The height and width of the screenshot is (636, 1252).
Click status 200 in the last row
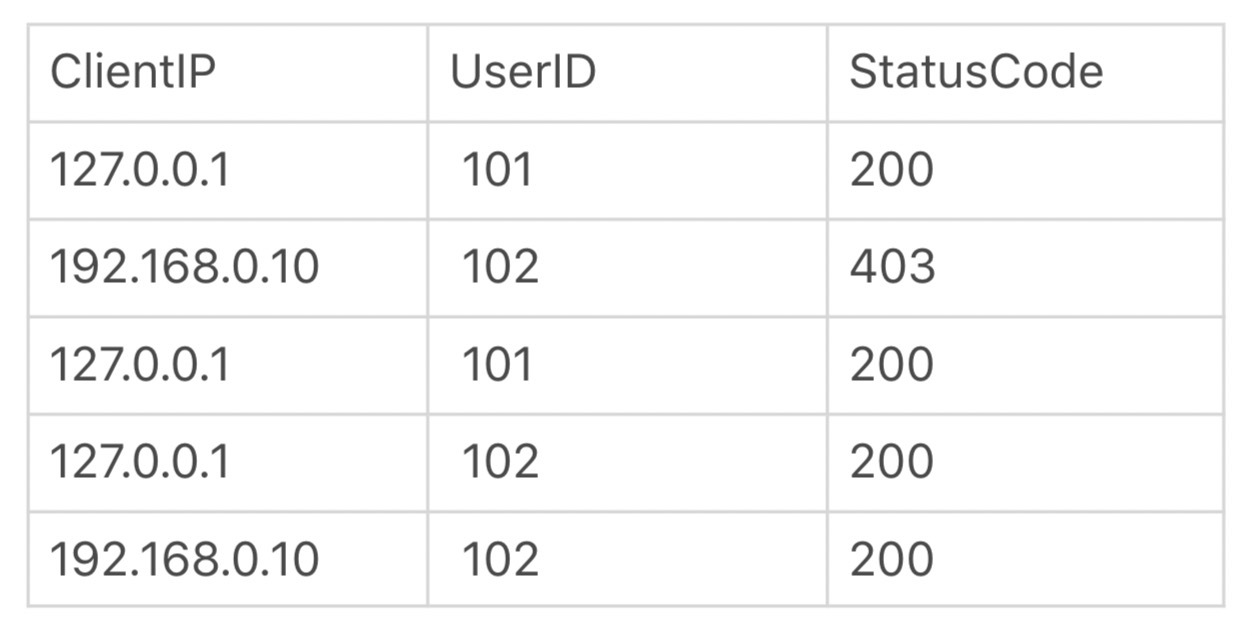click(892, 559)
